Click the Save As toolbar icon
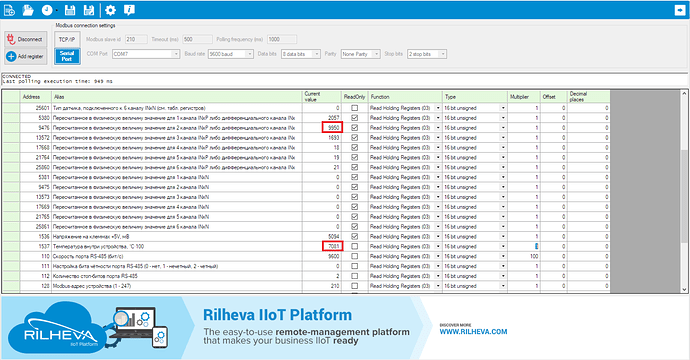The height and width of the screenshot is (360, 690). coord(89,10)
